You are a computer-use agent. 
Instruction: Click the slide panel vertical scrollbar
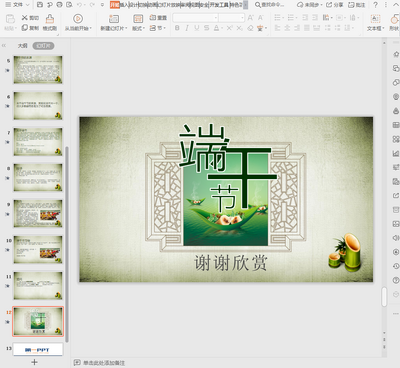(x=67, y=244)
